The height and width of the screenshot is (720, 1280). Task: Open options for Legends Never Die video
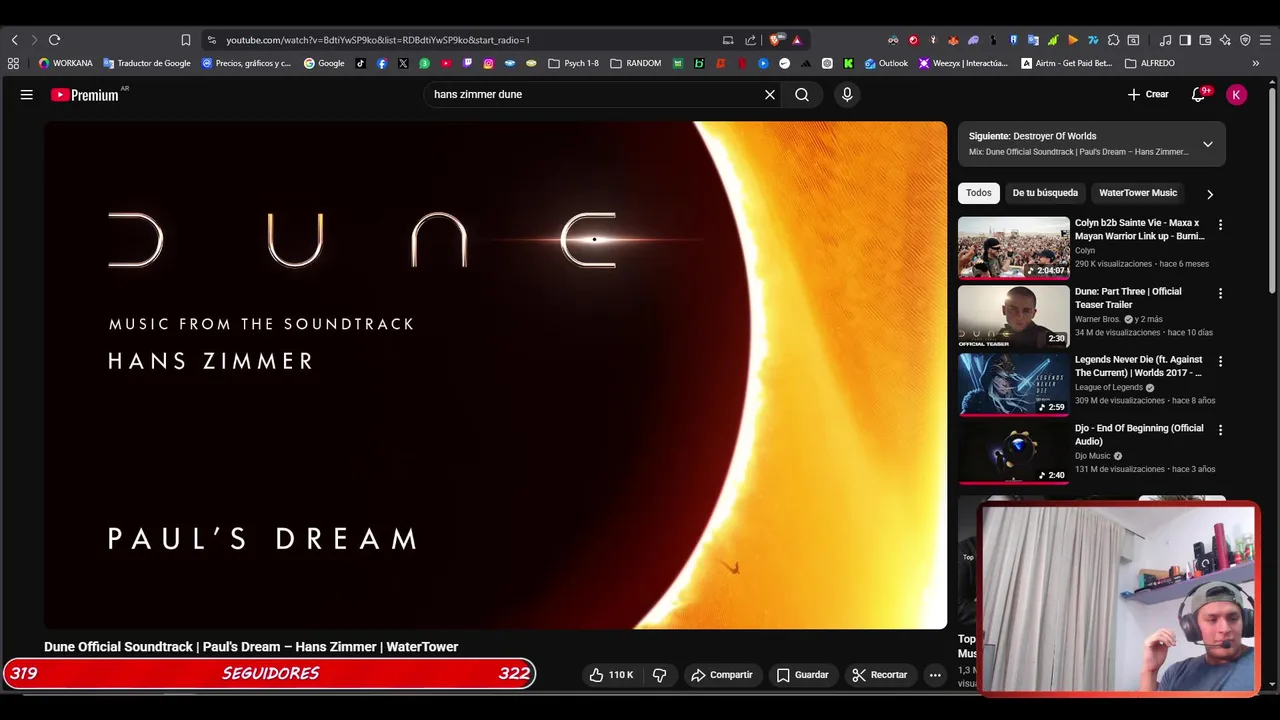click(x=1220, y=361)
